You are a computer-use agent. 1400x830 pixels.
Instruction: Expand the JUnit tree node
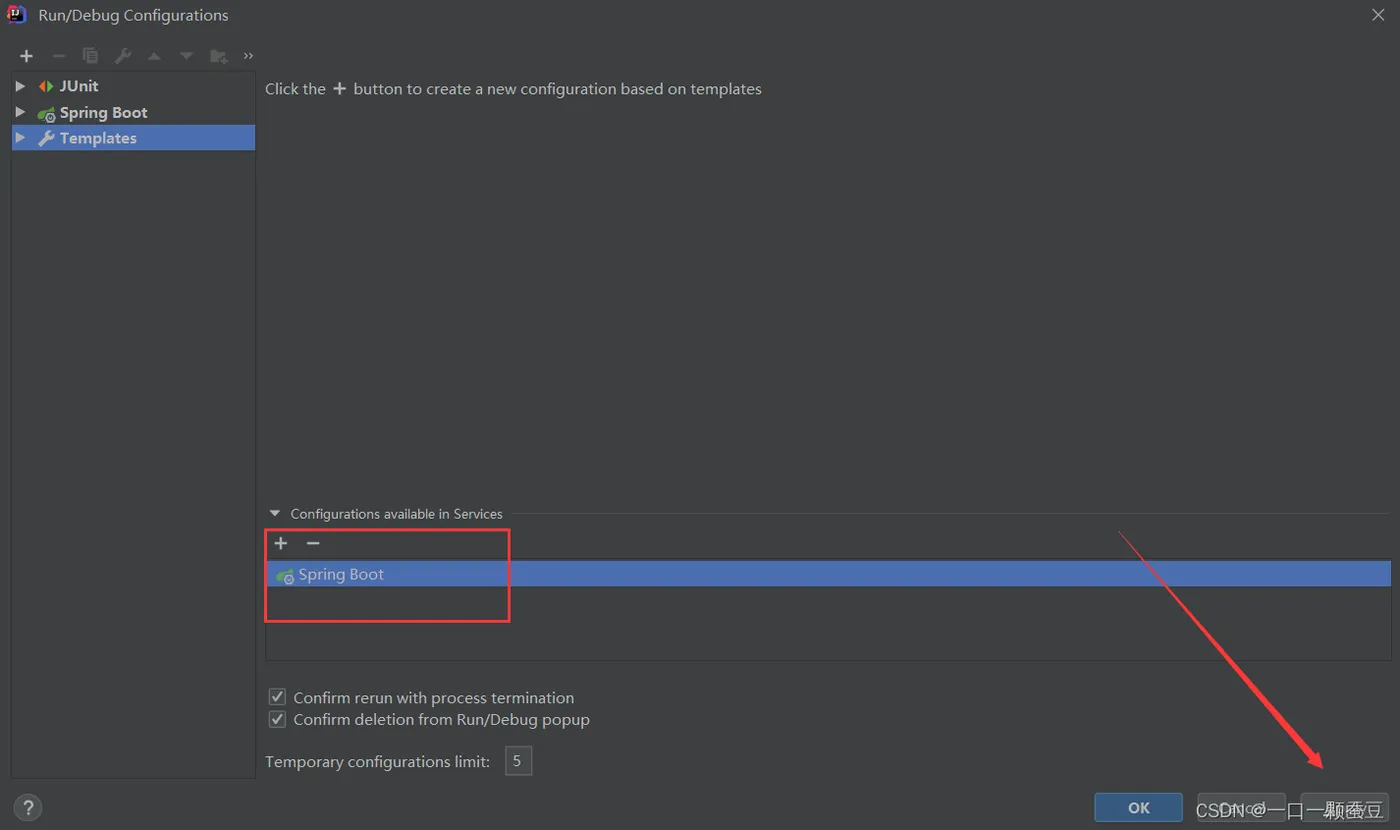[x=20, y=86]
